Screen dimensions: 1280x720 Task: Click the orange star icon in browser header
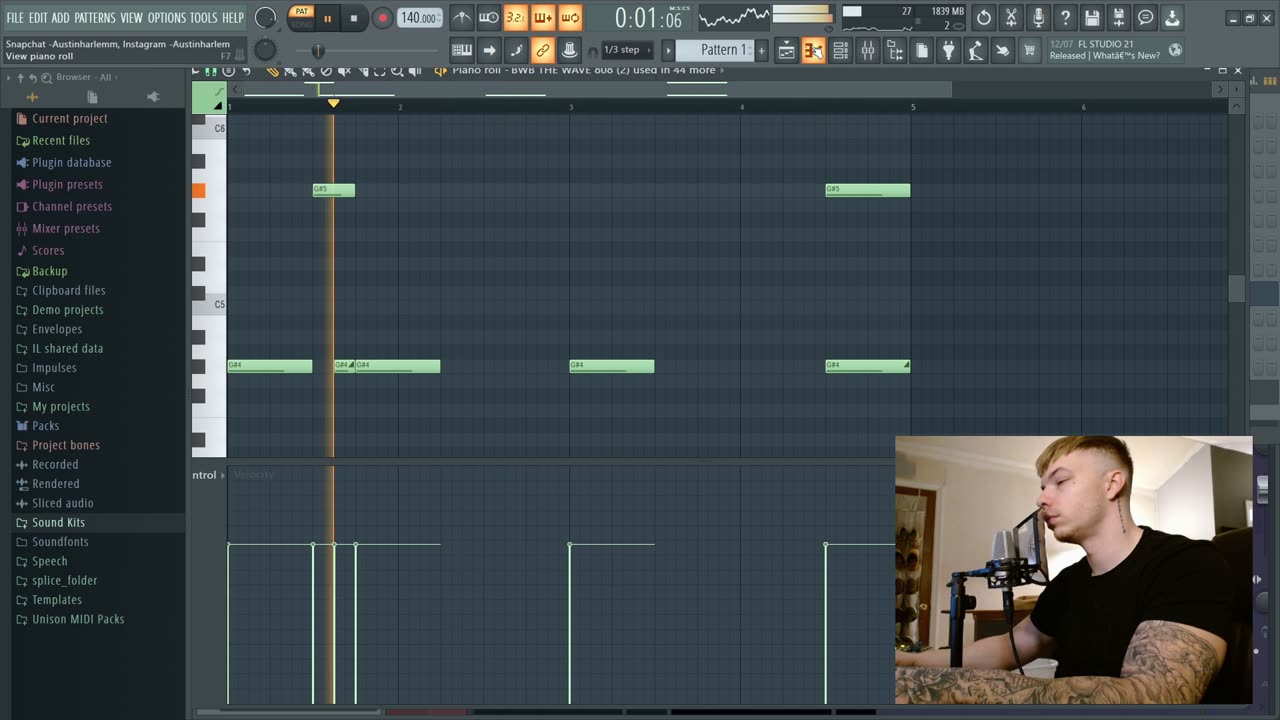(x=32, y=97)
